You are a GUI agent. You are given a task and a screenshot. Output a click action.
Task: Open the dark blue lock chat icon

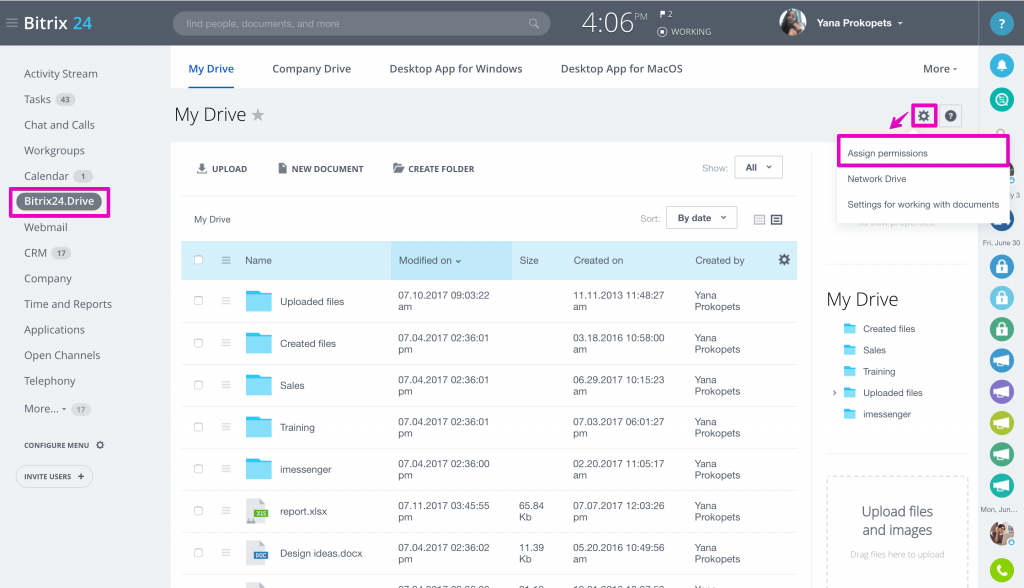pos(1001,267)
